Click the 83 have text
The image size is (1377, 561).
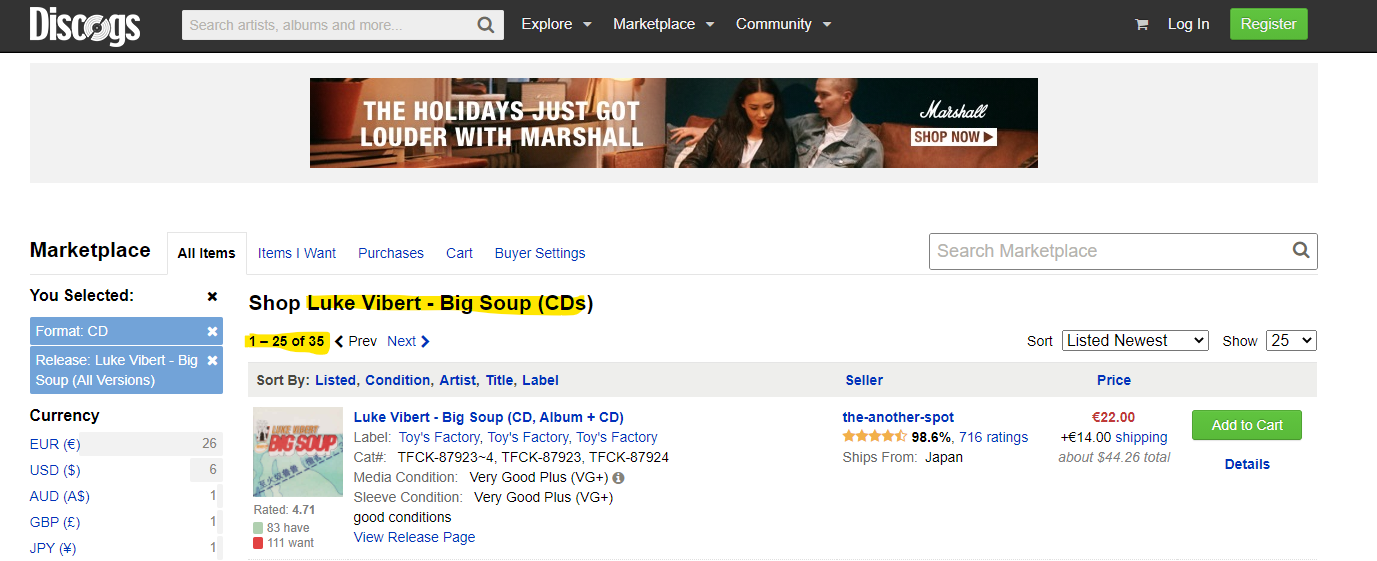(x=288, y=528)
